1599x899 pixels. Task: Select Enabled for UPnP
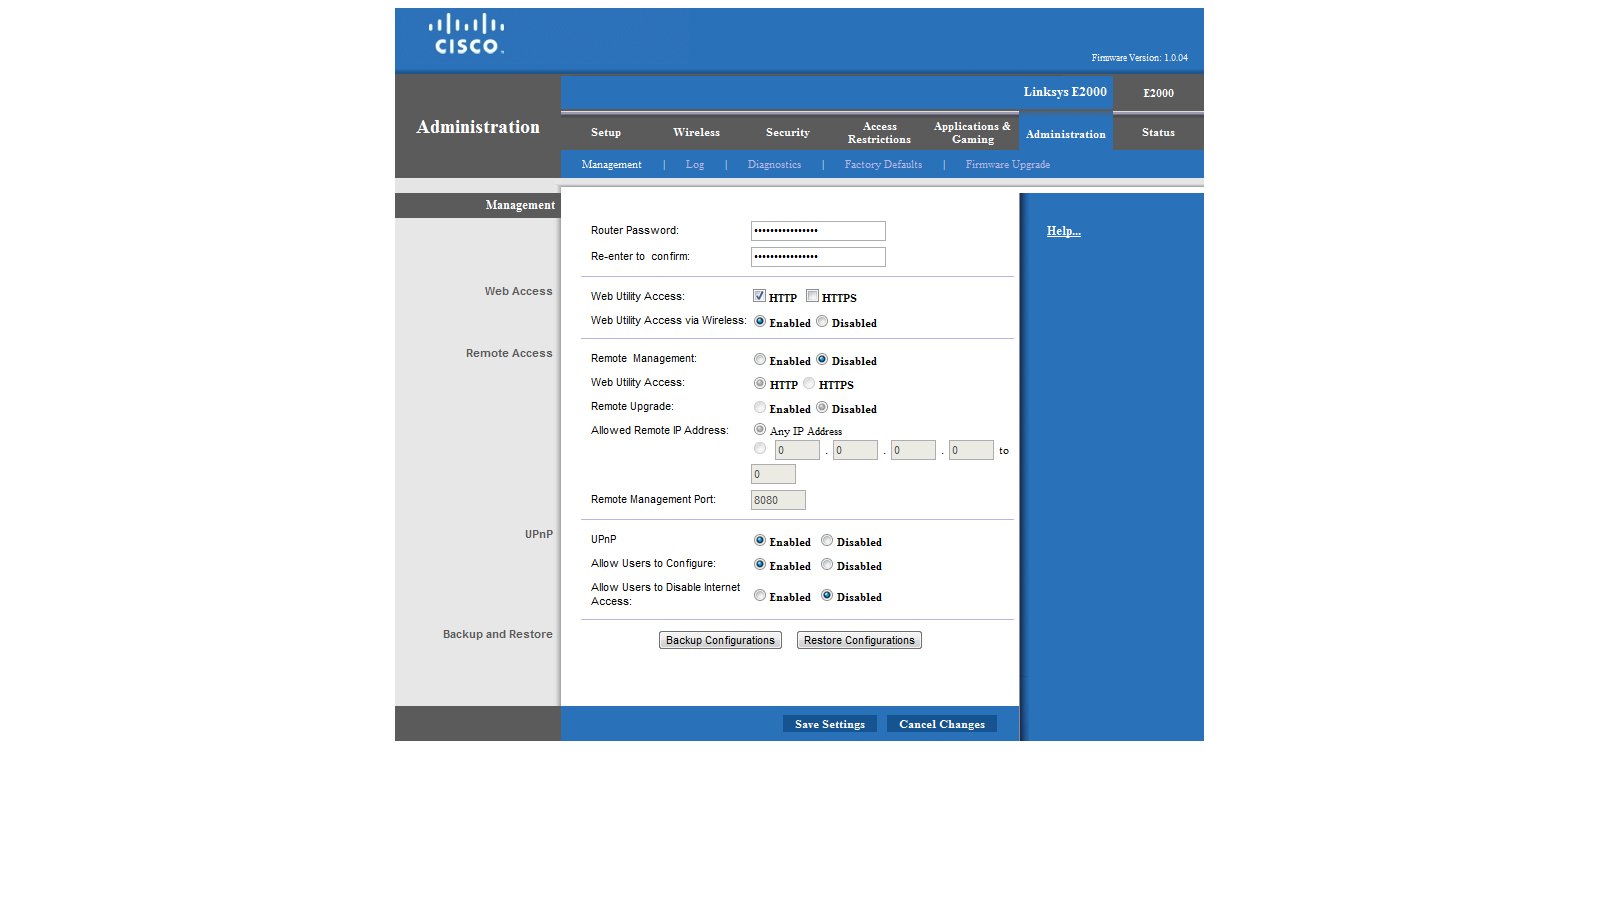click(760, 541)
